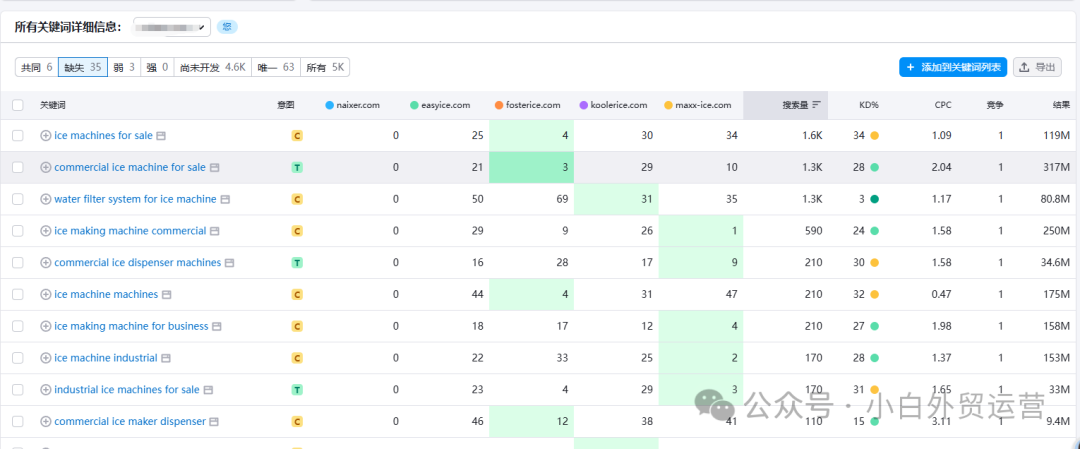Check the 'ice machine machines' row checkbox
The height and width of the screenshot is (449, 1080).
click(x=18, y=295)
